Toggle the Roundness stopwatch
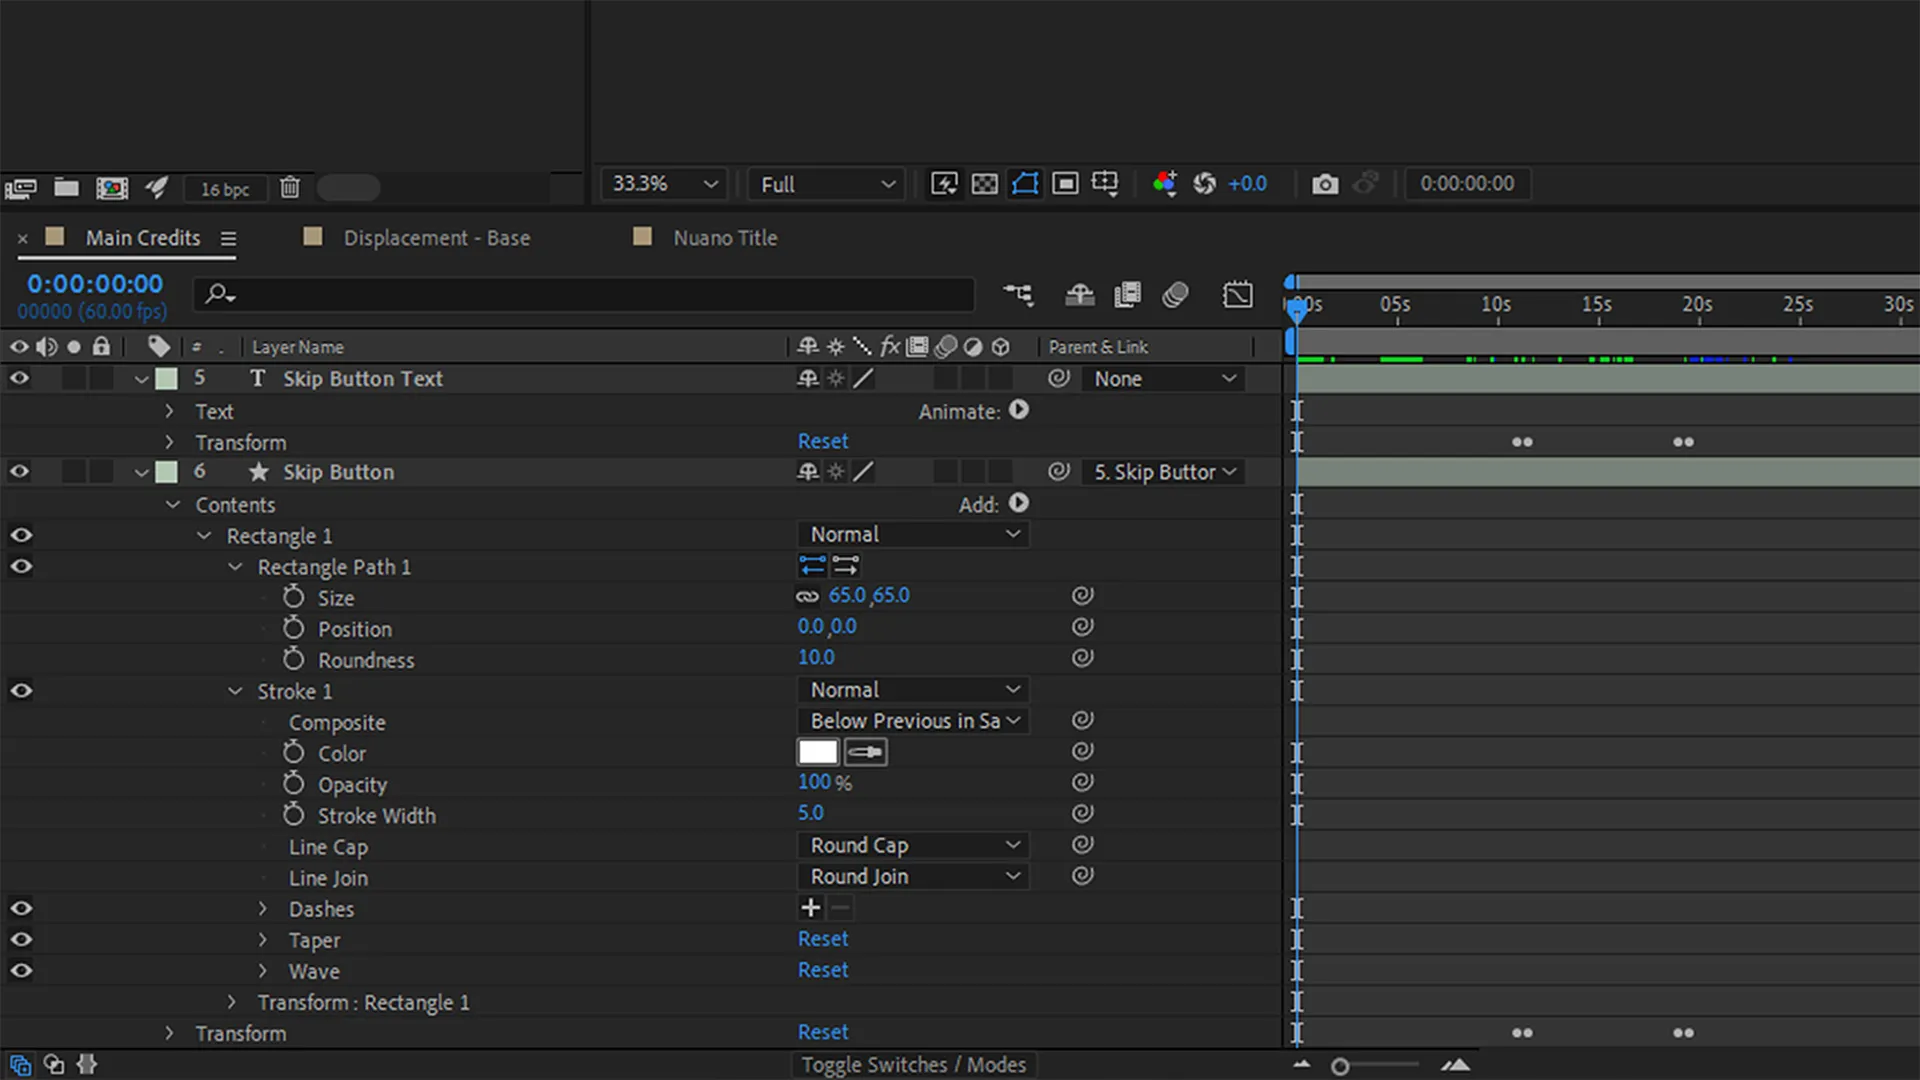Viewport: 1920px width, 1080px height. [x=293, y=659]
